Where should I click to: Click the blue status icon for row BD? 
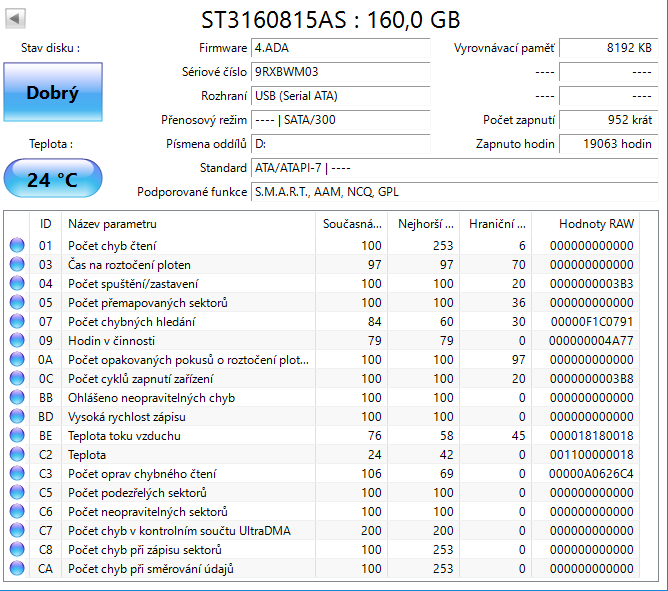(x=17, y=416)
